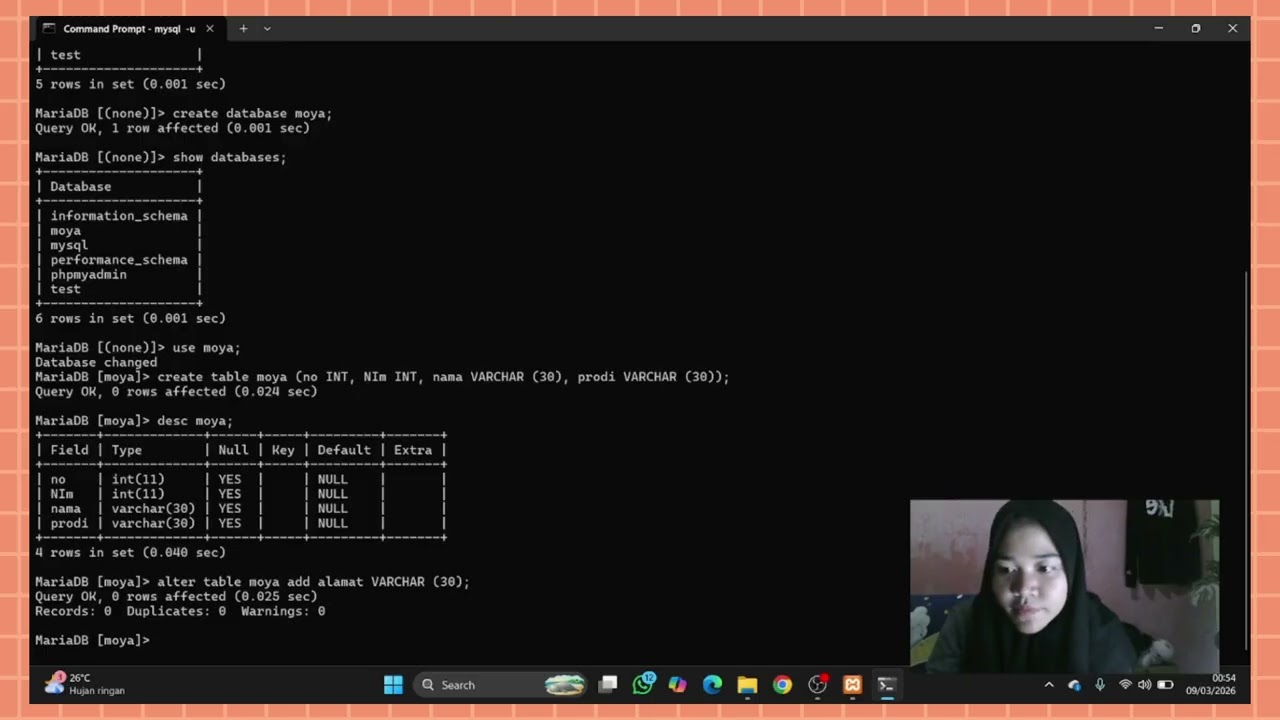Click the OBS Studio taskbar icon

tap(817, 685)
